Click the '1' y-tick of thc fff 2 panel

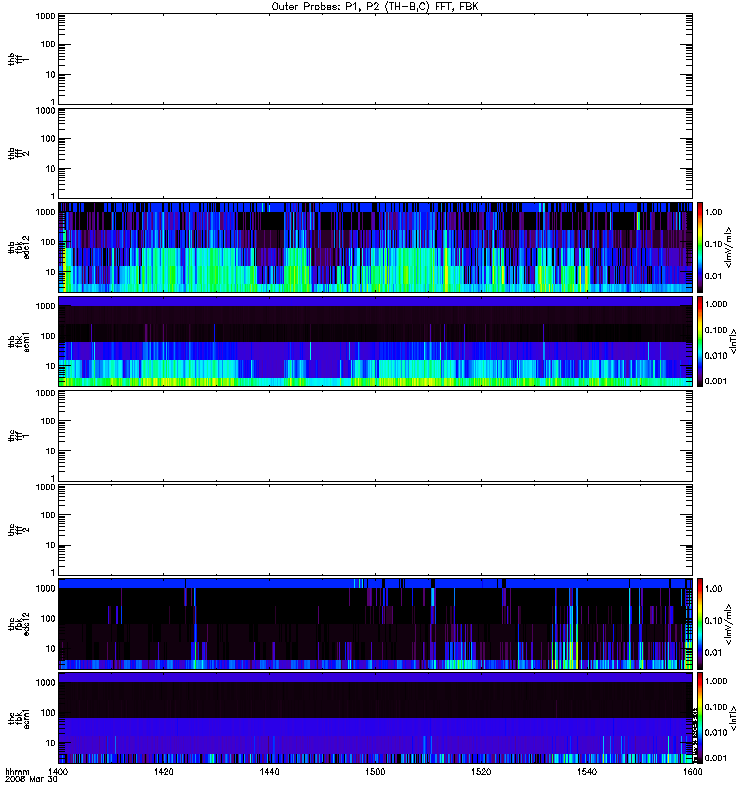pyautogui.click(x=53, y=572)
